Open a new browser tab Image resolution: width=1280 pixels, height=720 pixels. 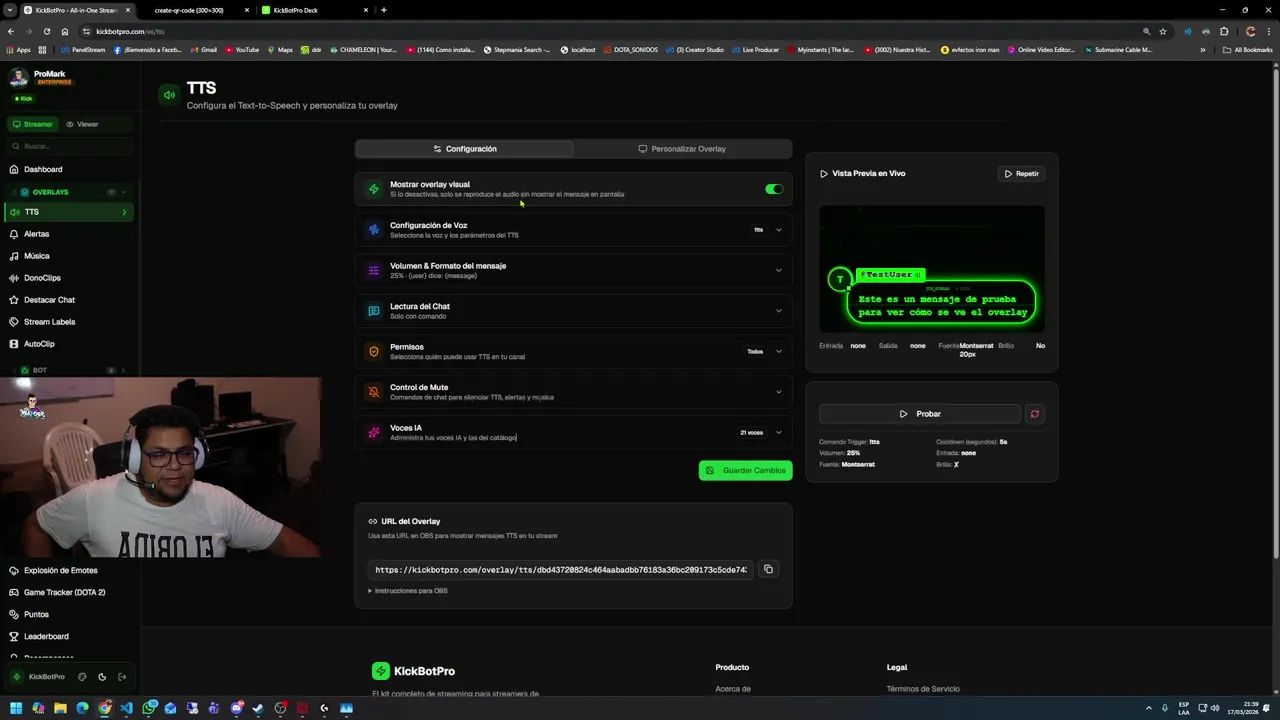pyautogui.click(x=384, y=10)
